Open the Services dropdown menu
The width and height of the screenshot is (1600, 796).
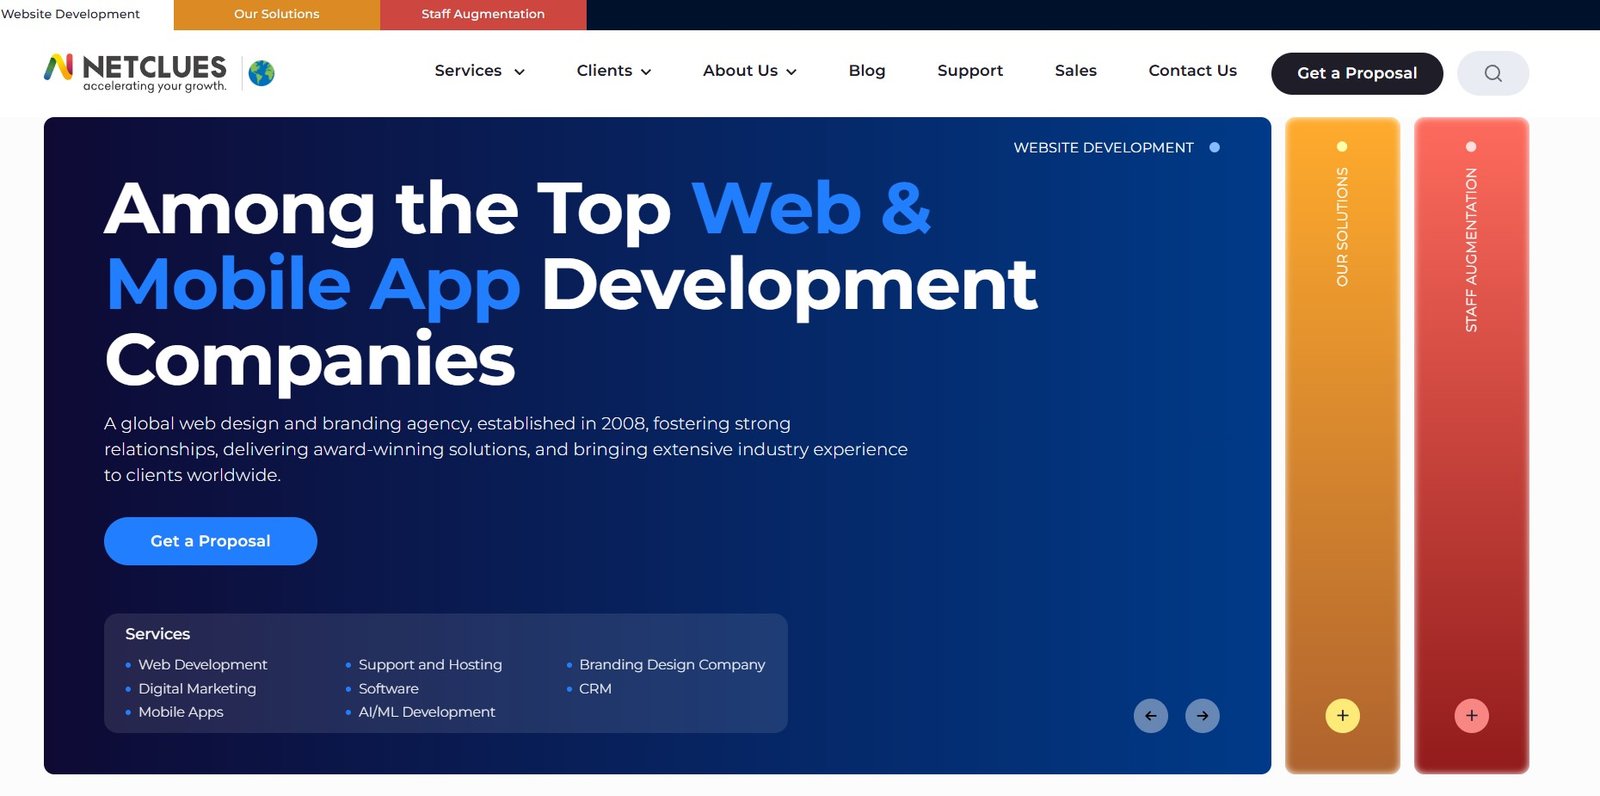[x=480, y=71]
